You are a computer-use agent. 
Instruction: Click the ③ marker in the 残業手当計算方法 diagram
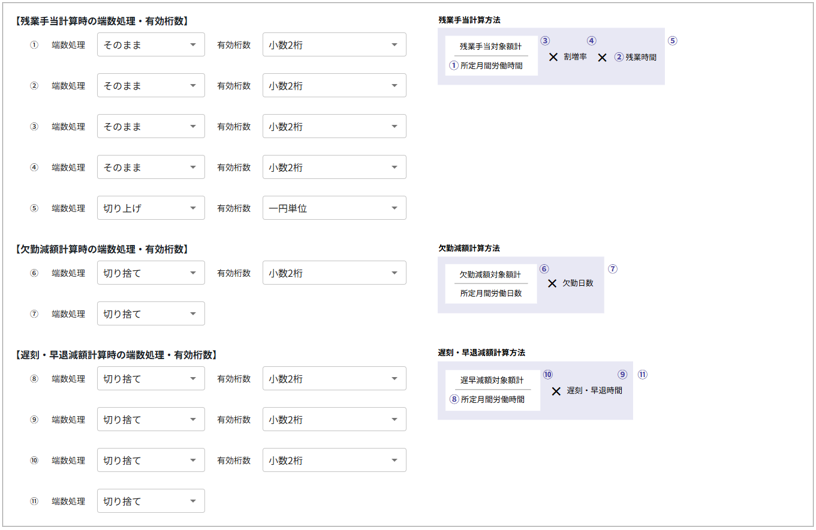(545, 41)
